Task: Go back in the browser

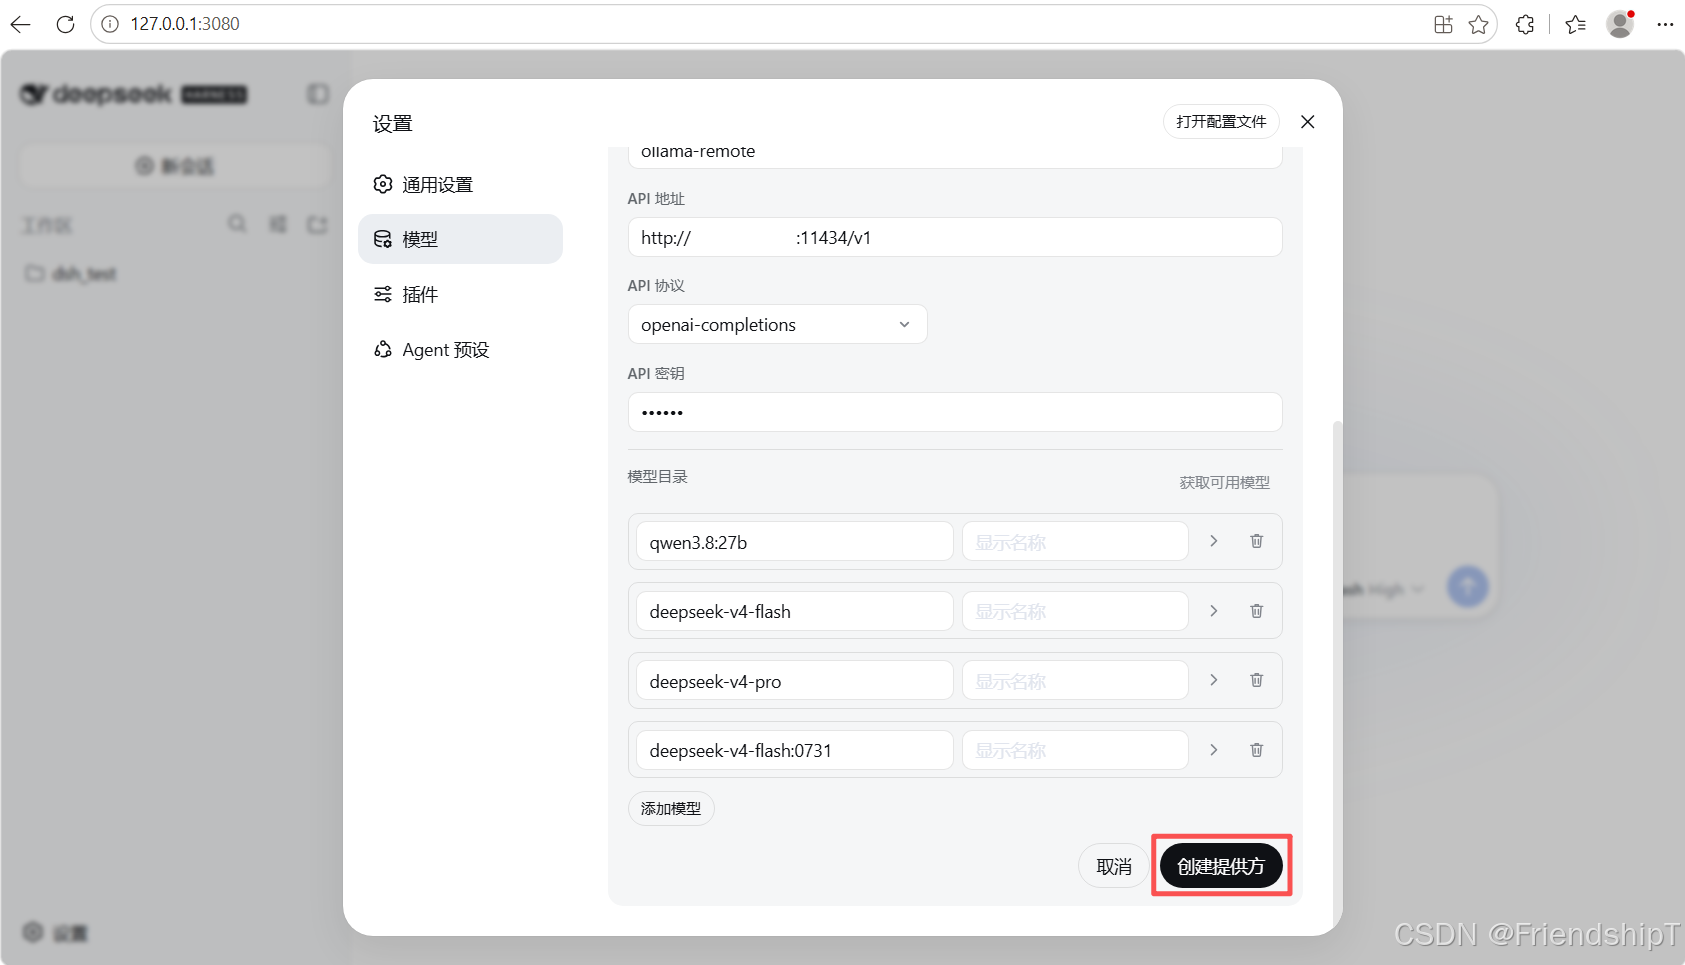Action: (21, 24)
